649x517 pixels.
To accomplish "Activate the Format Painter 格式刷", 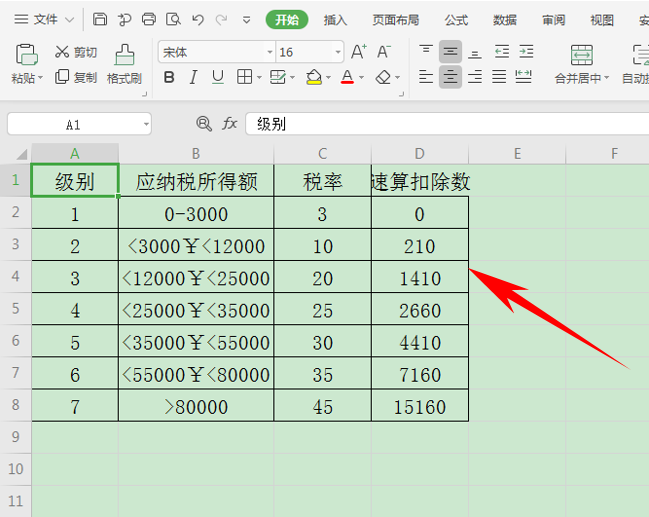I will (124, 64).
